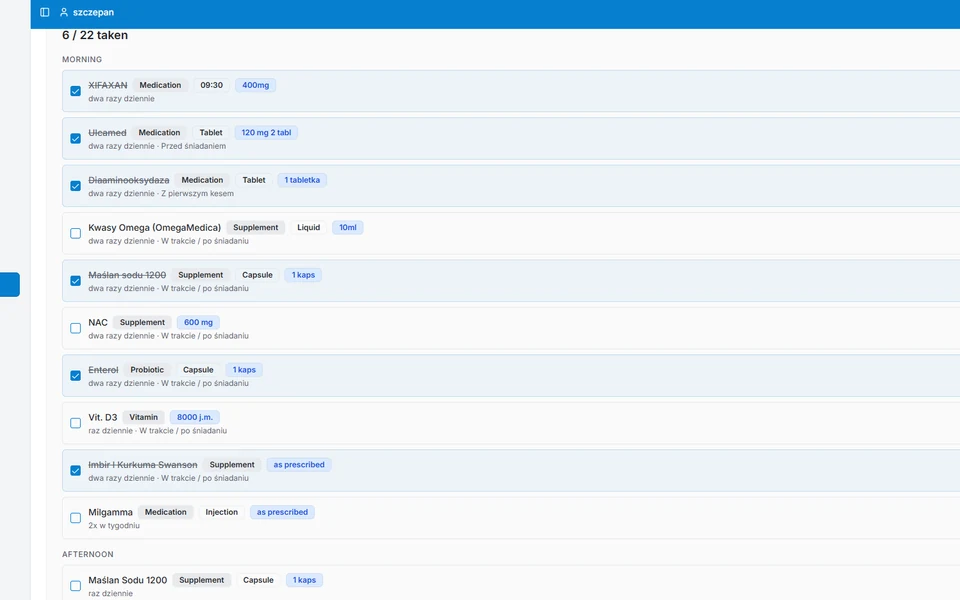Click the Tablet tag on Ulcamed
Screen dimensions: 960x600
click(x=211, y=132)
